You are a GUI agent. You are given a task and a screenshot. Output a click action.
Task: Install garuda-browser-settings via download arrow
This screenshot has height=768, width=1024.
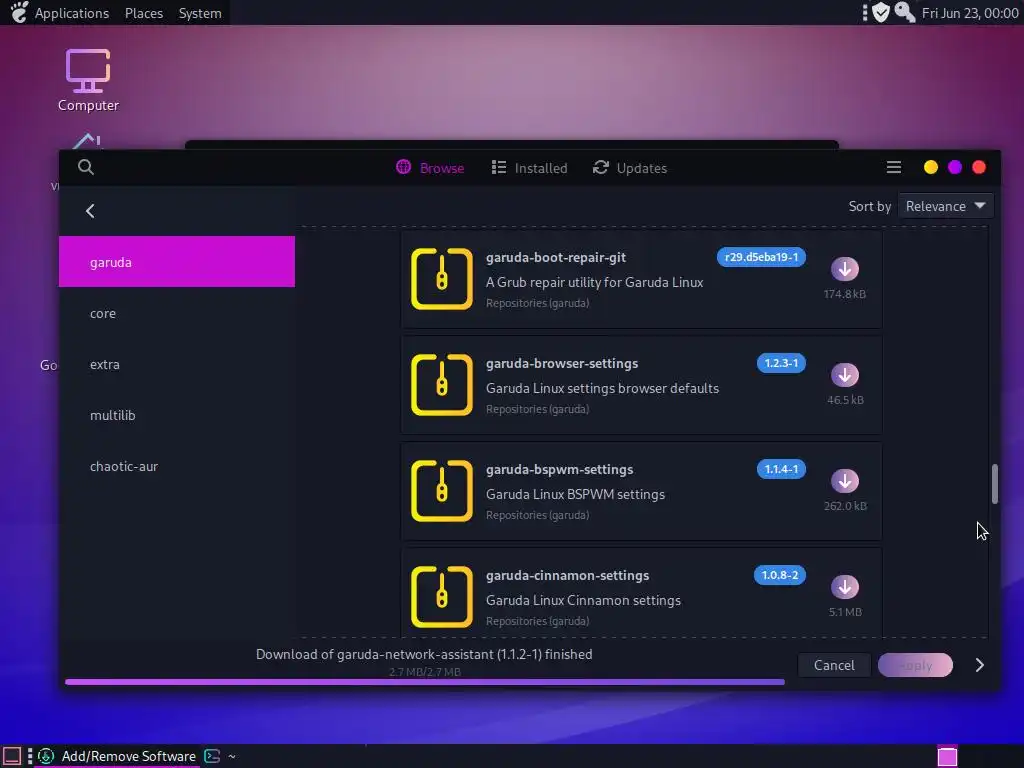tap(844, 375)
